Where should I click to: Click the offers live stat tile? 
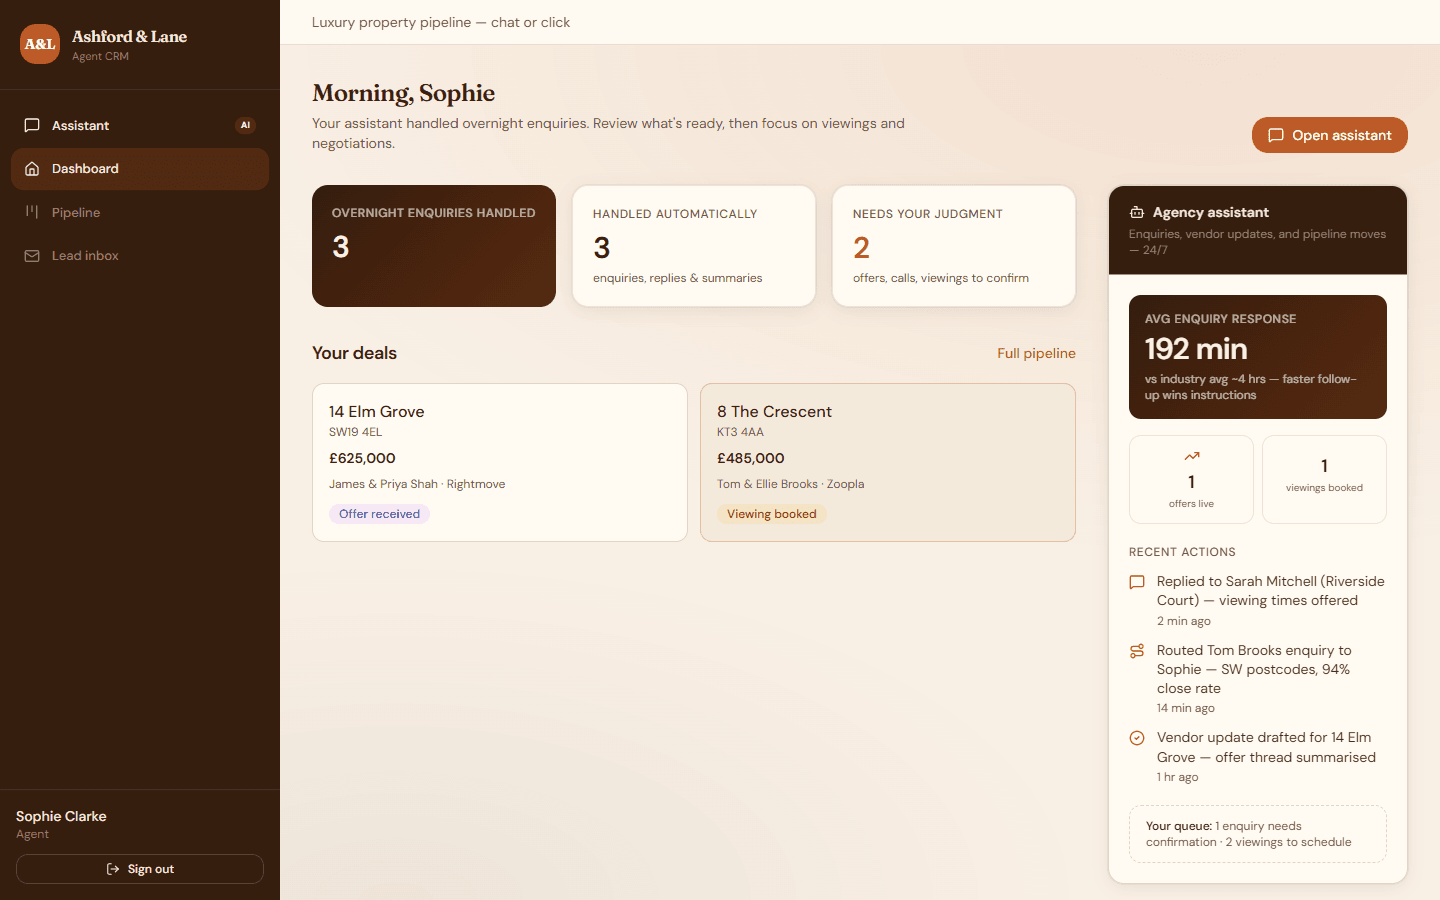tap(1191, 479)
